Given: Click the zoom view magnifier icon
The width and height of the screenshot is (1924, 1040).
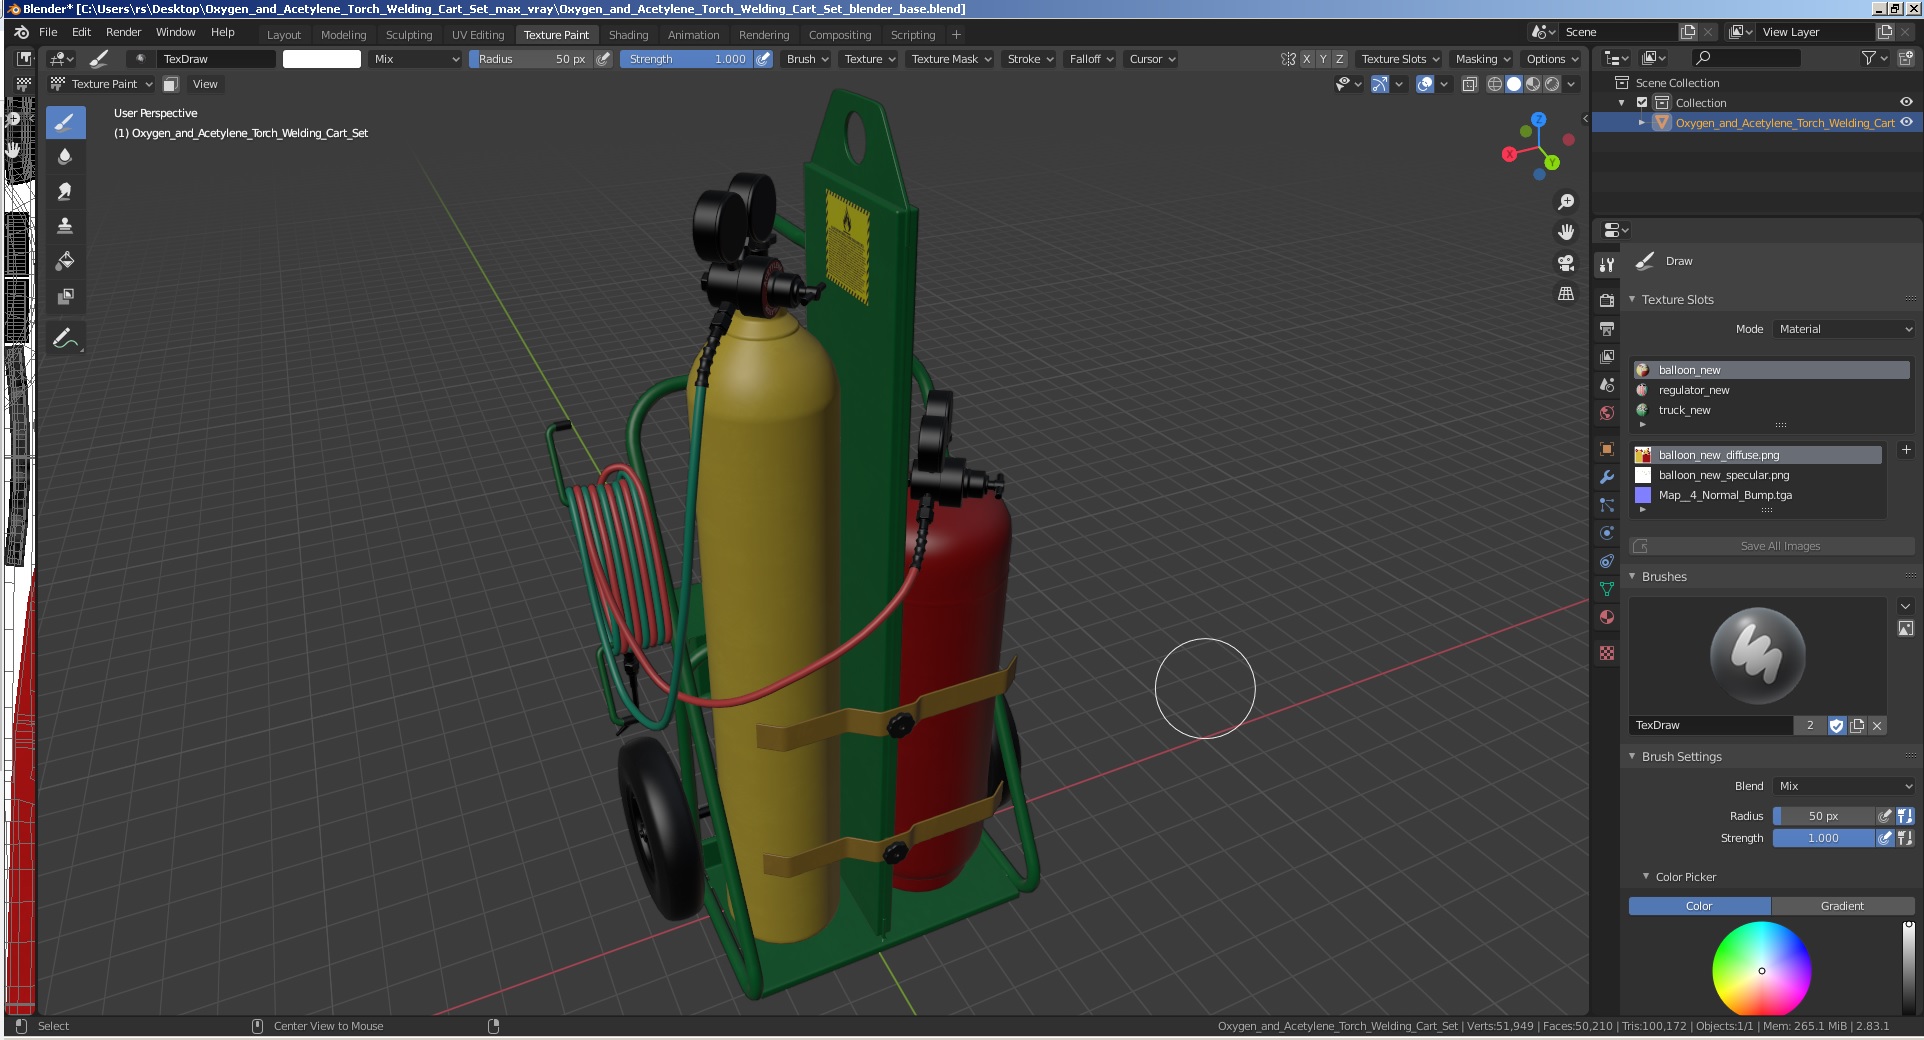Looking at the screenshot, I should [1566, 202].
